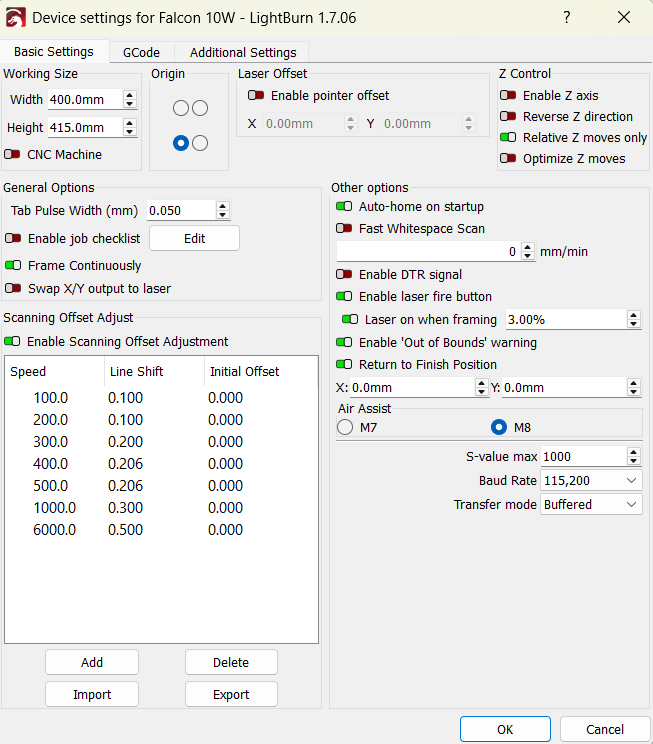Select the top-right origin radio button
653x744 pixels.
[x=200, y=108]
